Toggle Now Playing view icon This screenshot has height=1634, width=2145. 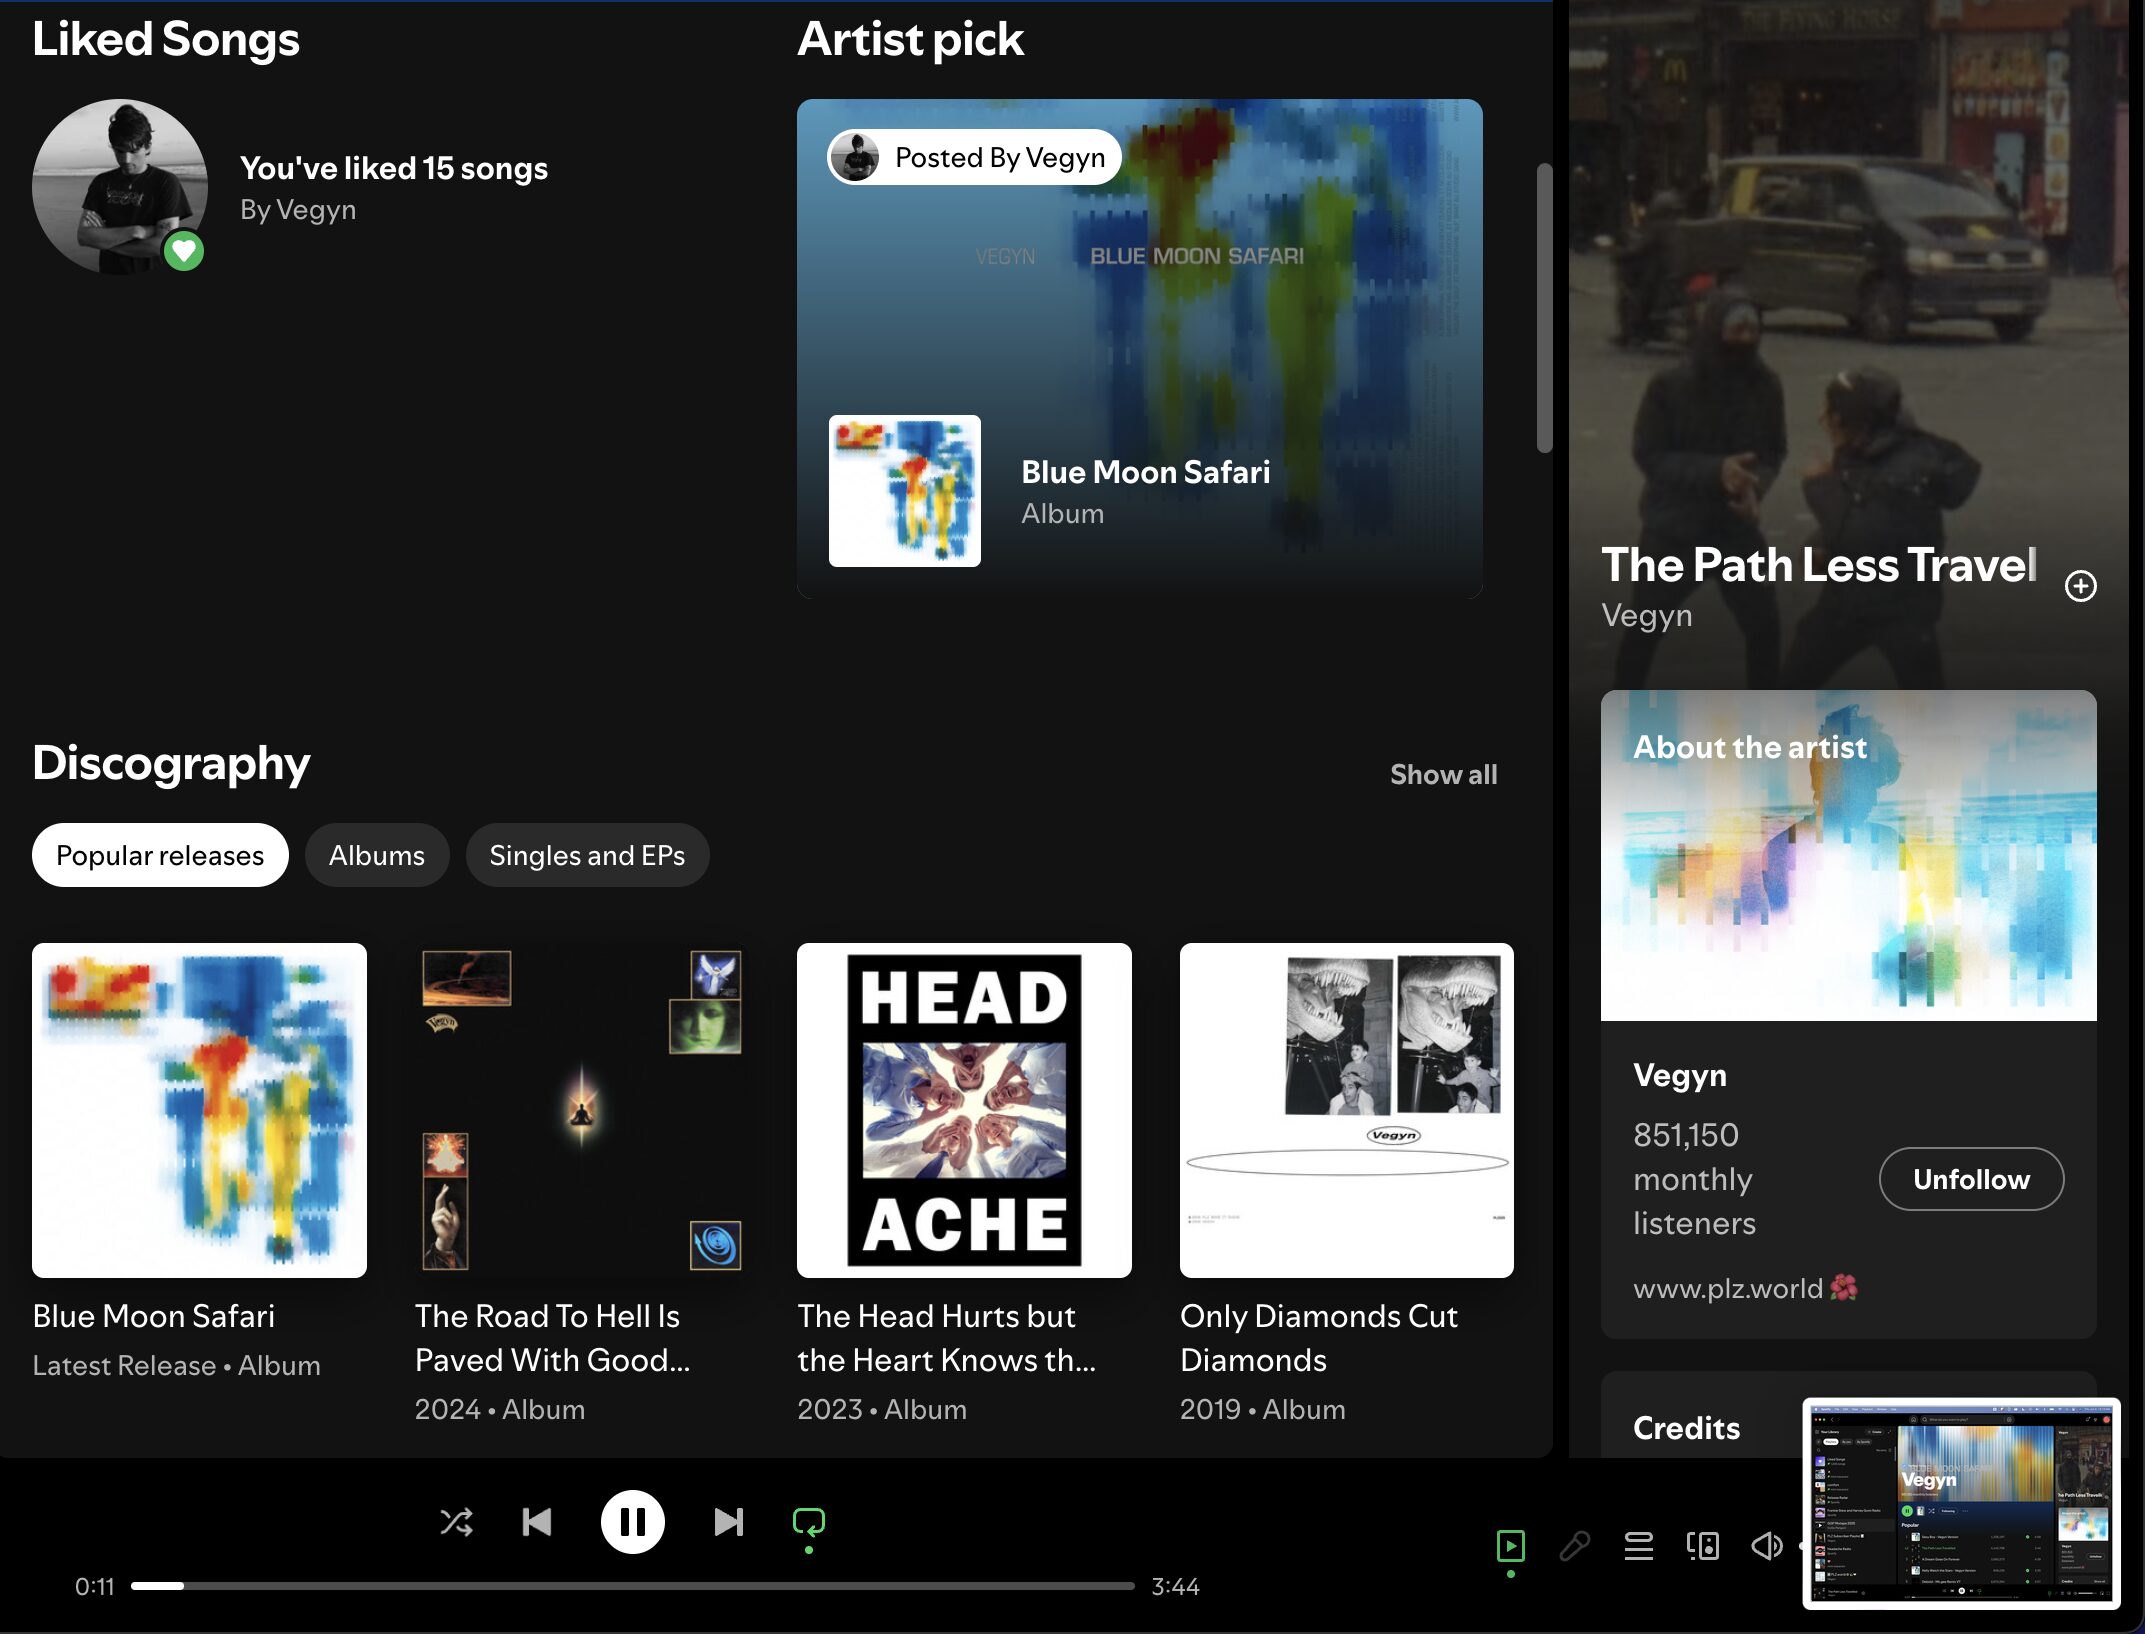click(1511, 1546)
